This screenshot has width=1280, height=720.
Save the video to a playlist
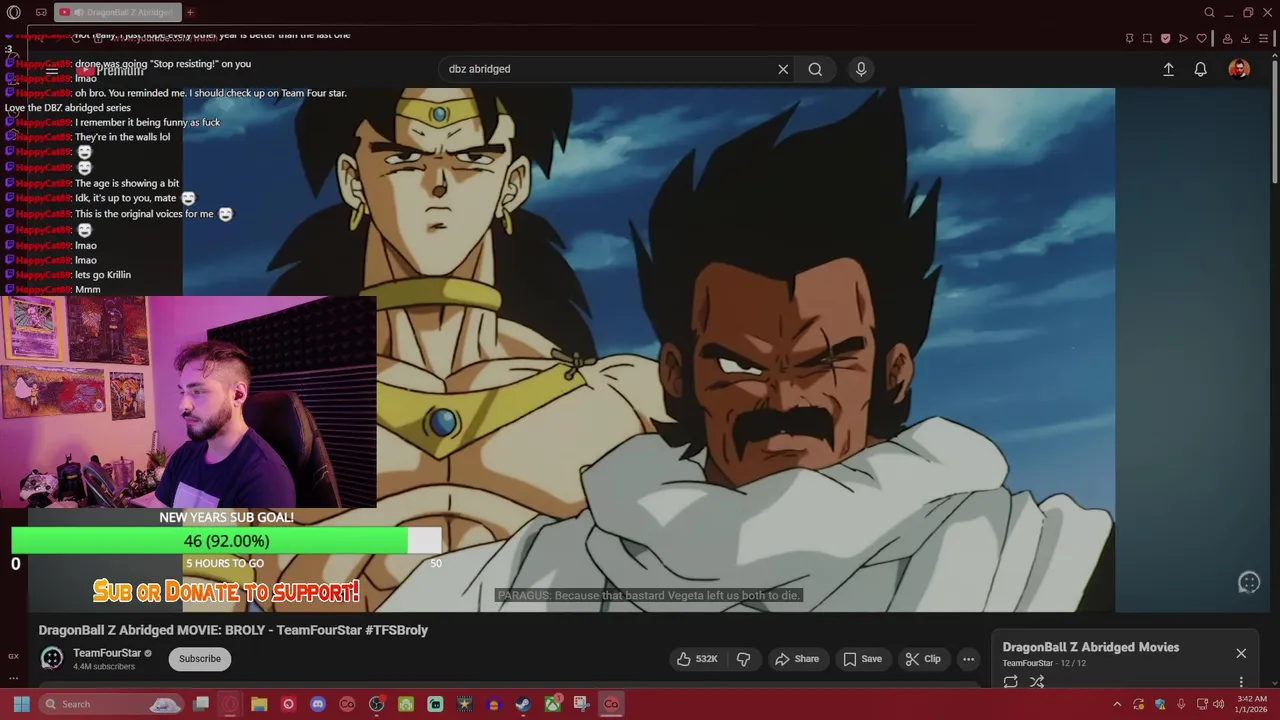(x=862, y=659)
